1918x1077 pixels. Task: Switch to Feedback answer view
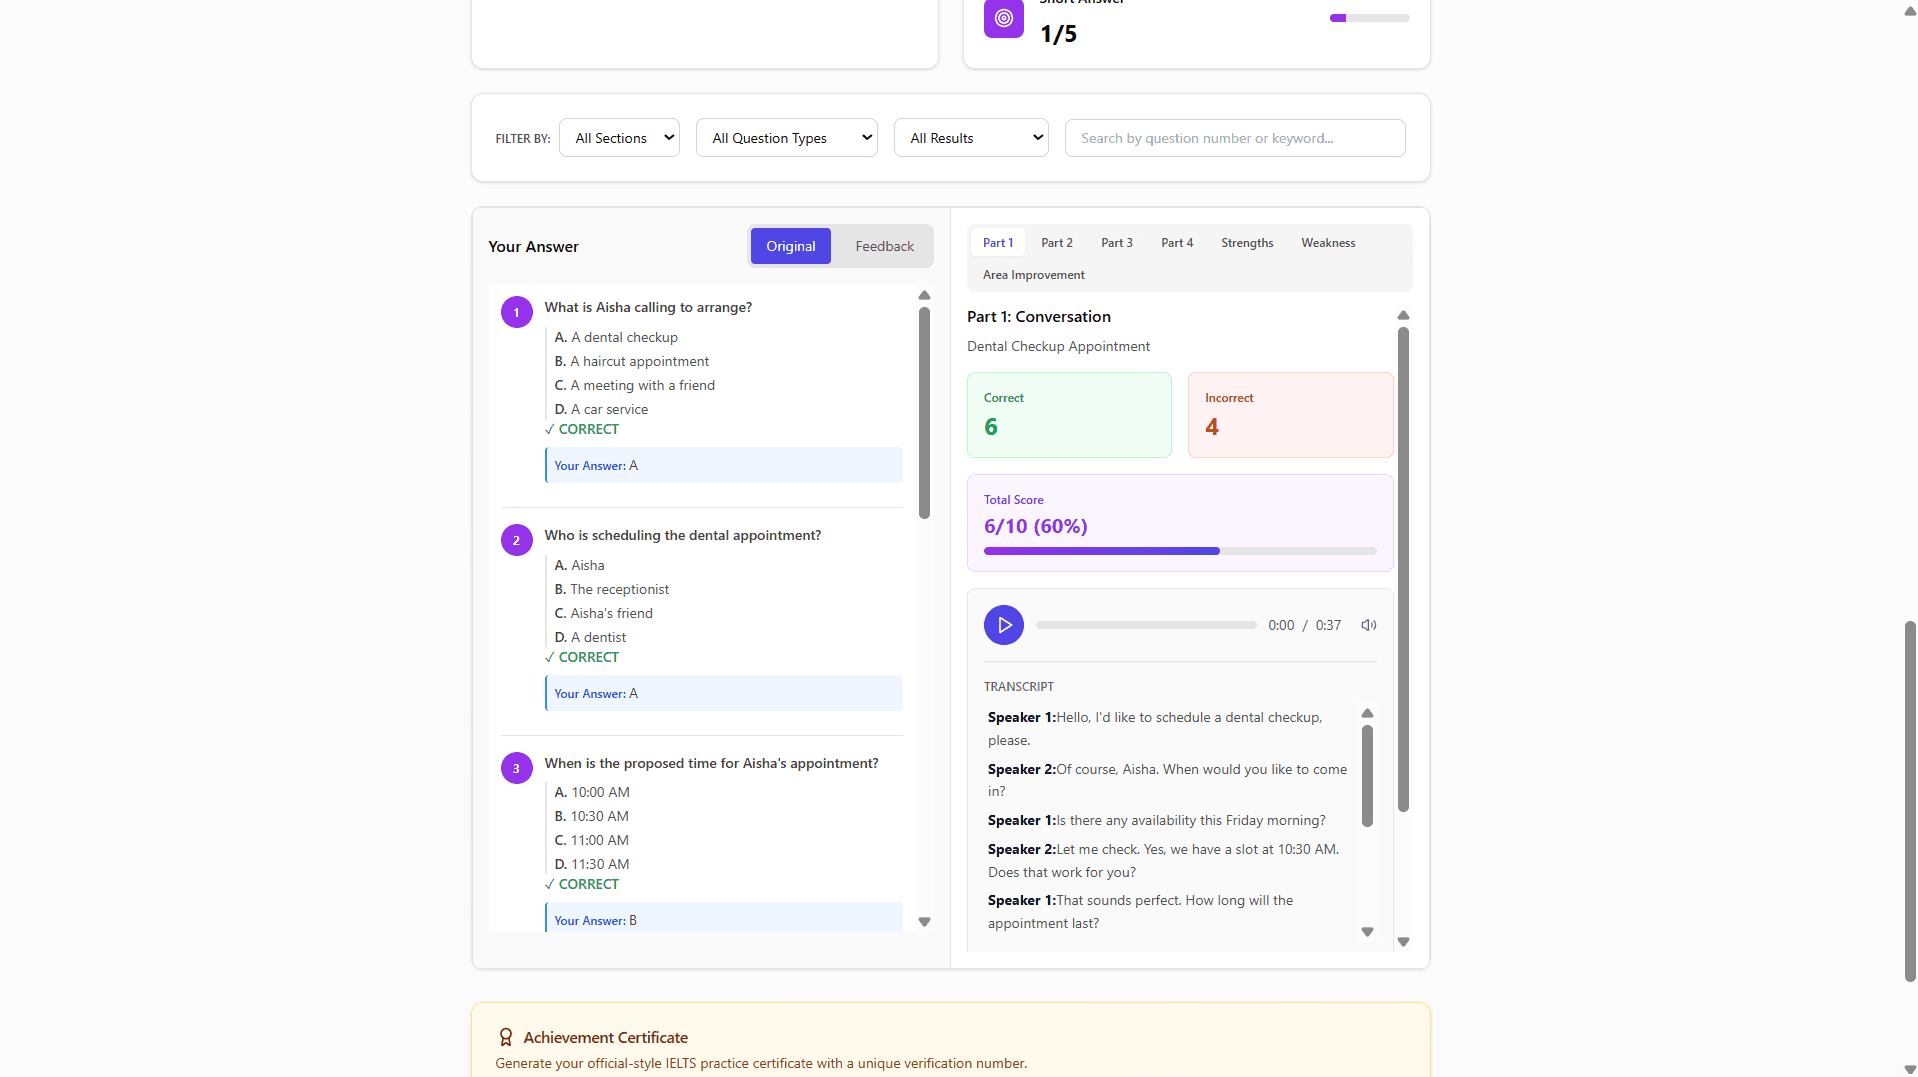click(884, 246)
